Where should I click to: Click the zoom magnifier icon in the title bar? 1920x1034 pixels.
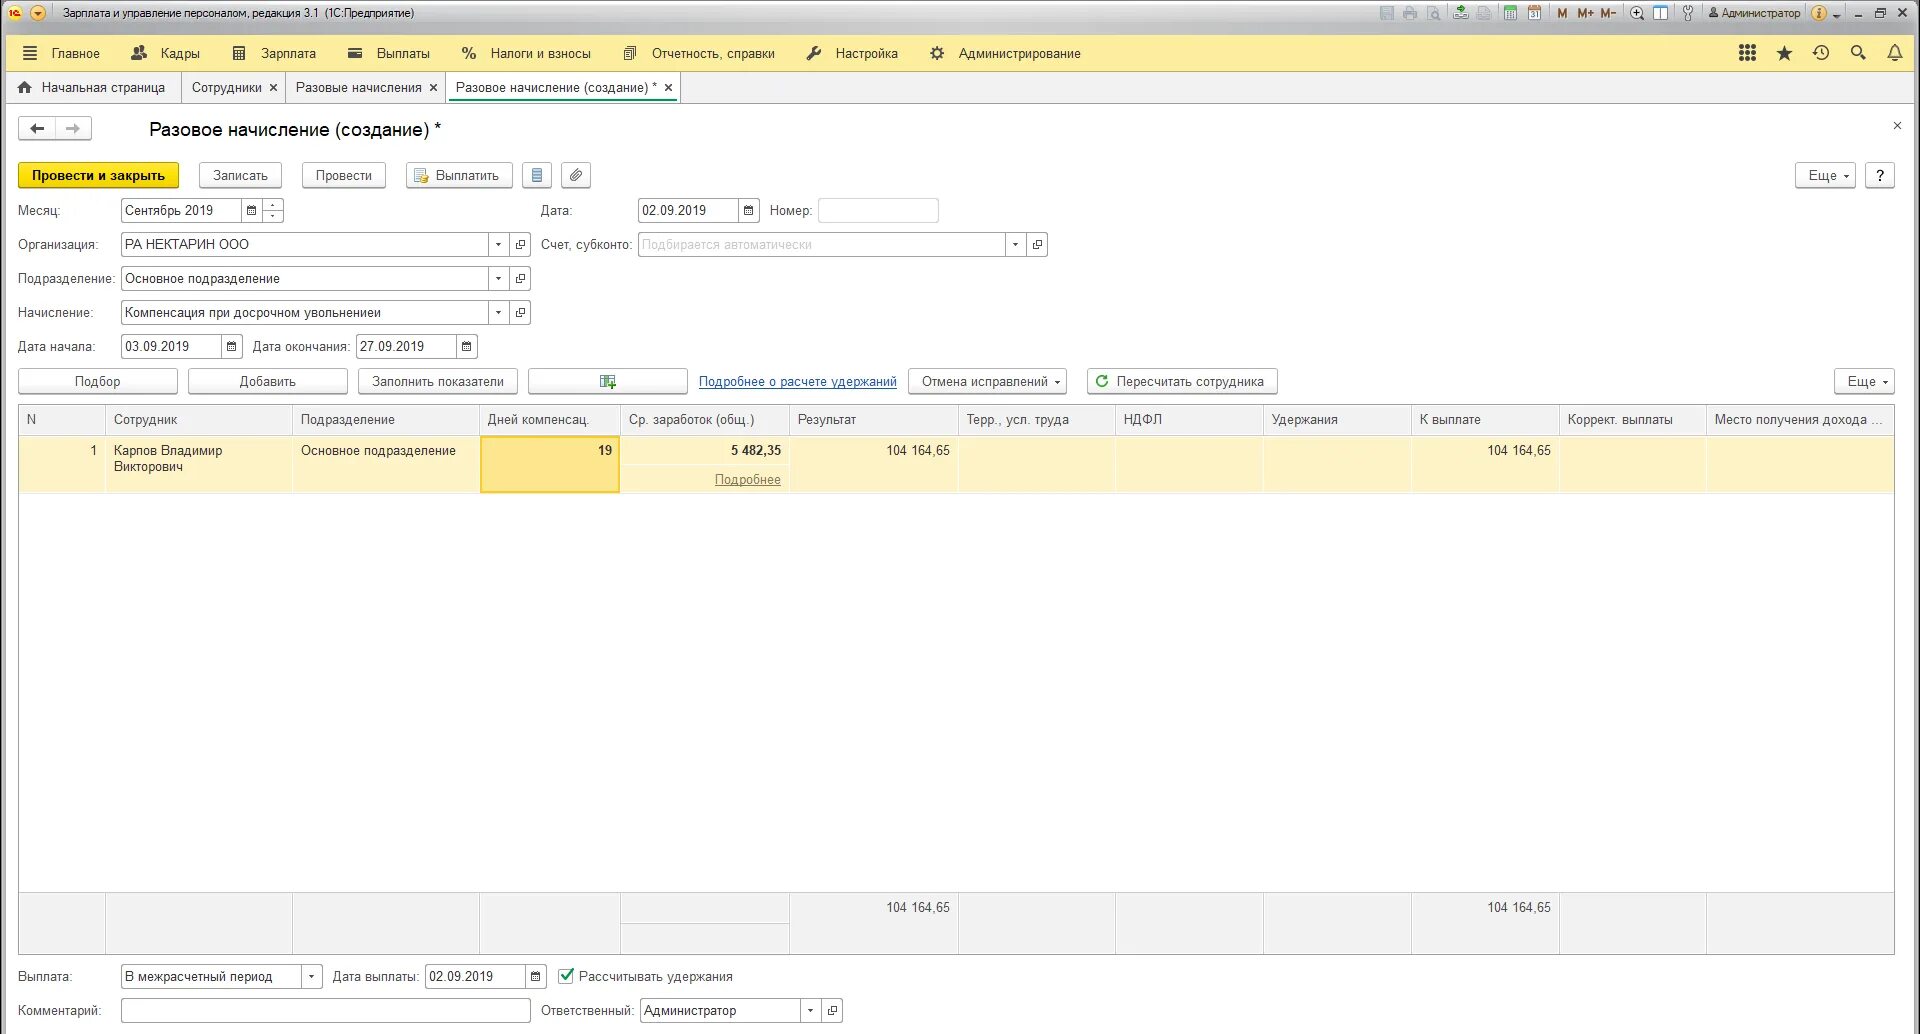pos(1637,13)
